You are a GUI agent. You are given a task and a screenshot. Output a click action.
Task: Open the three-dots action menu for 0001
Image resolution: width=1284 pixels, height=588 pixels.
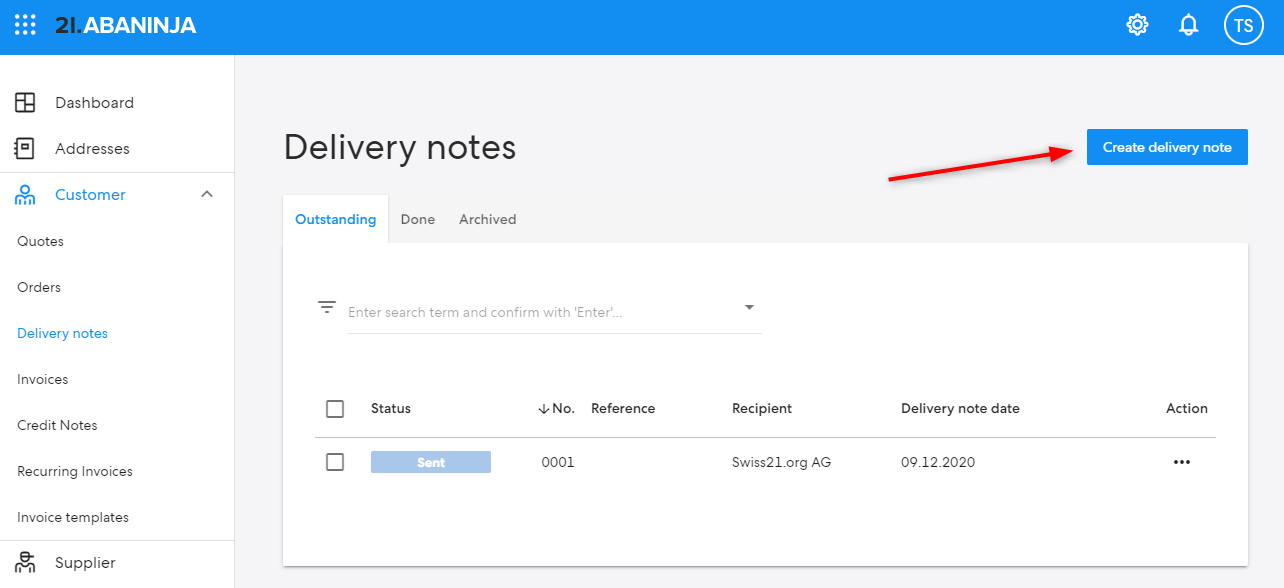click(1182, 462)
